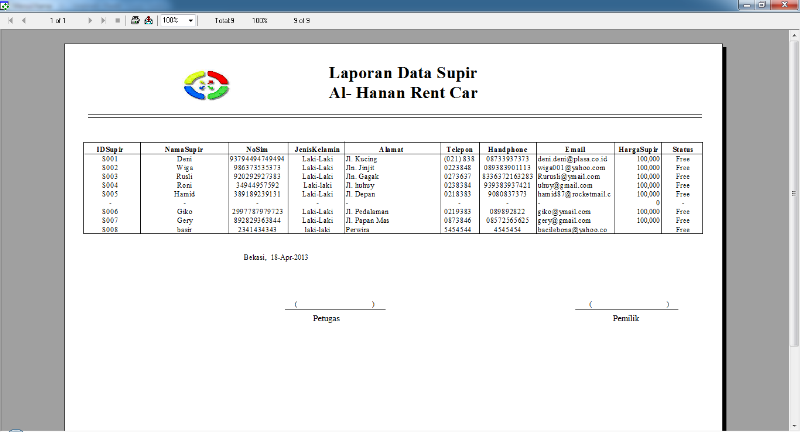The width and height of the screenshot is (800, 432).
Task: Click the Handphone column header
Action: (507, 149)
